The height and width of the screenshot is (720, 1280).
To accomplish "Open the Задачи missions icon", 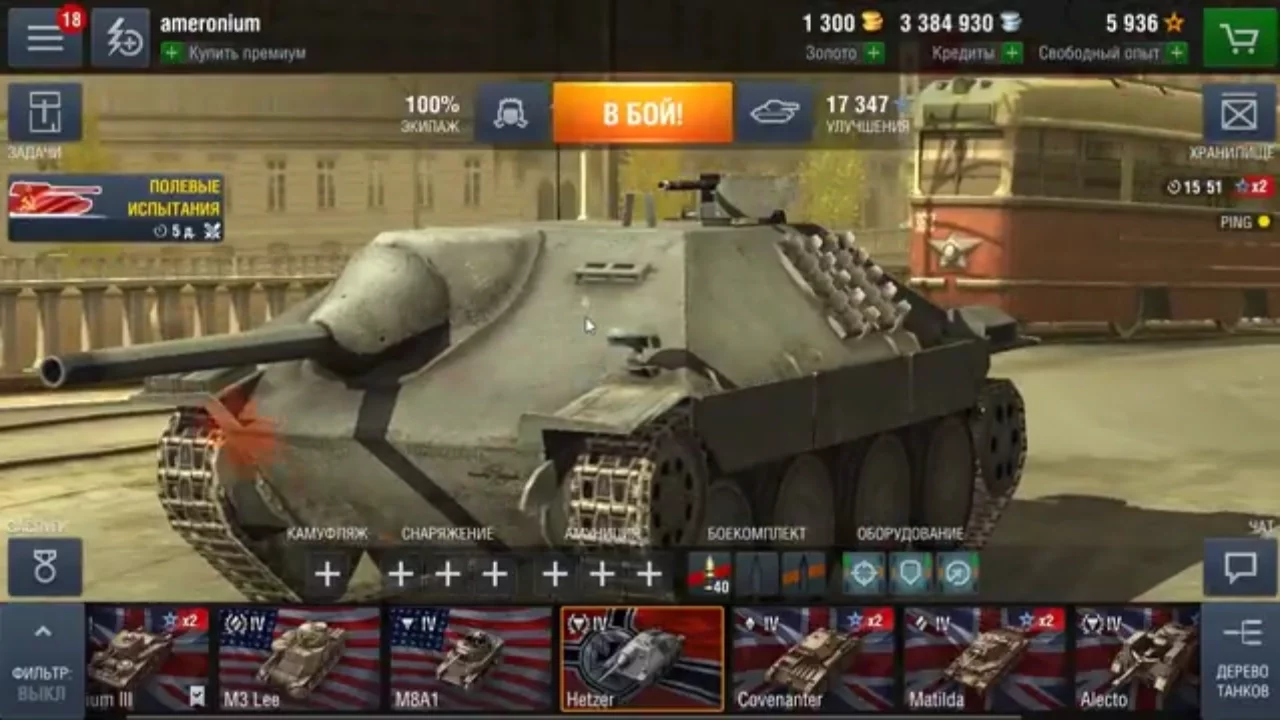I will click(45, 113).
